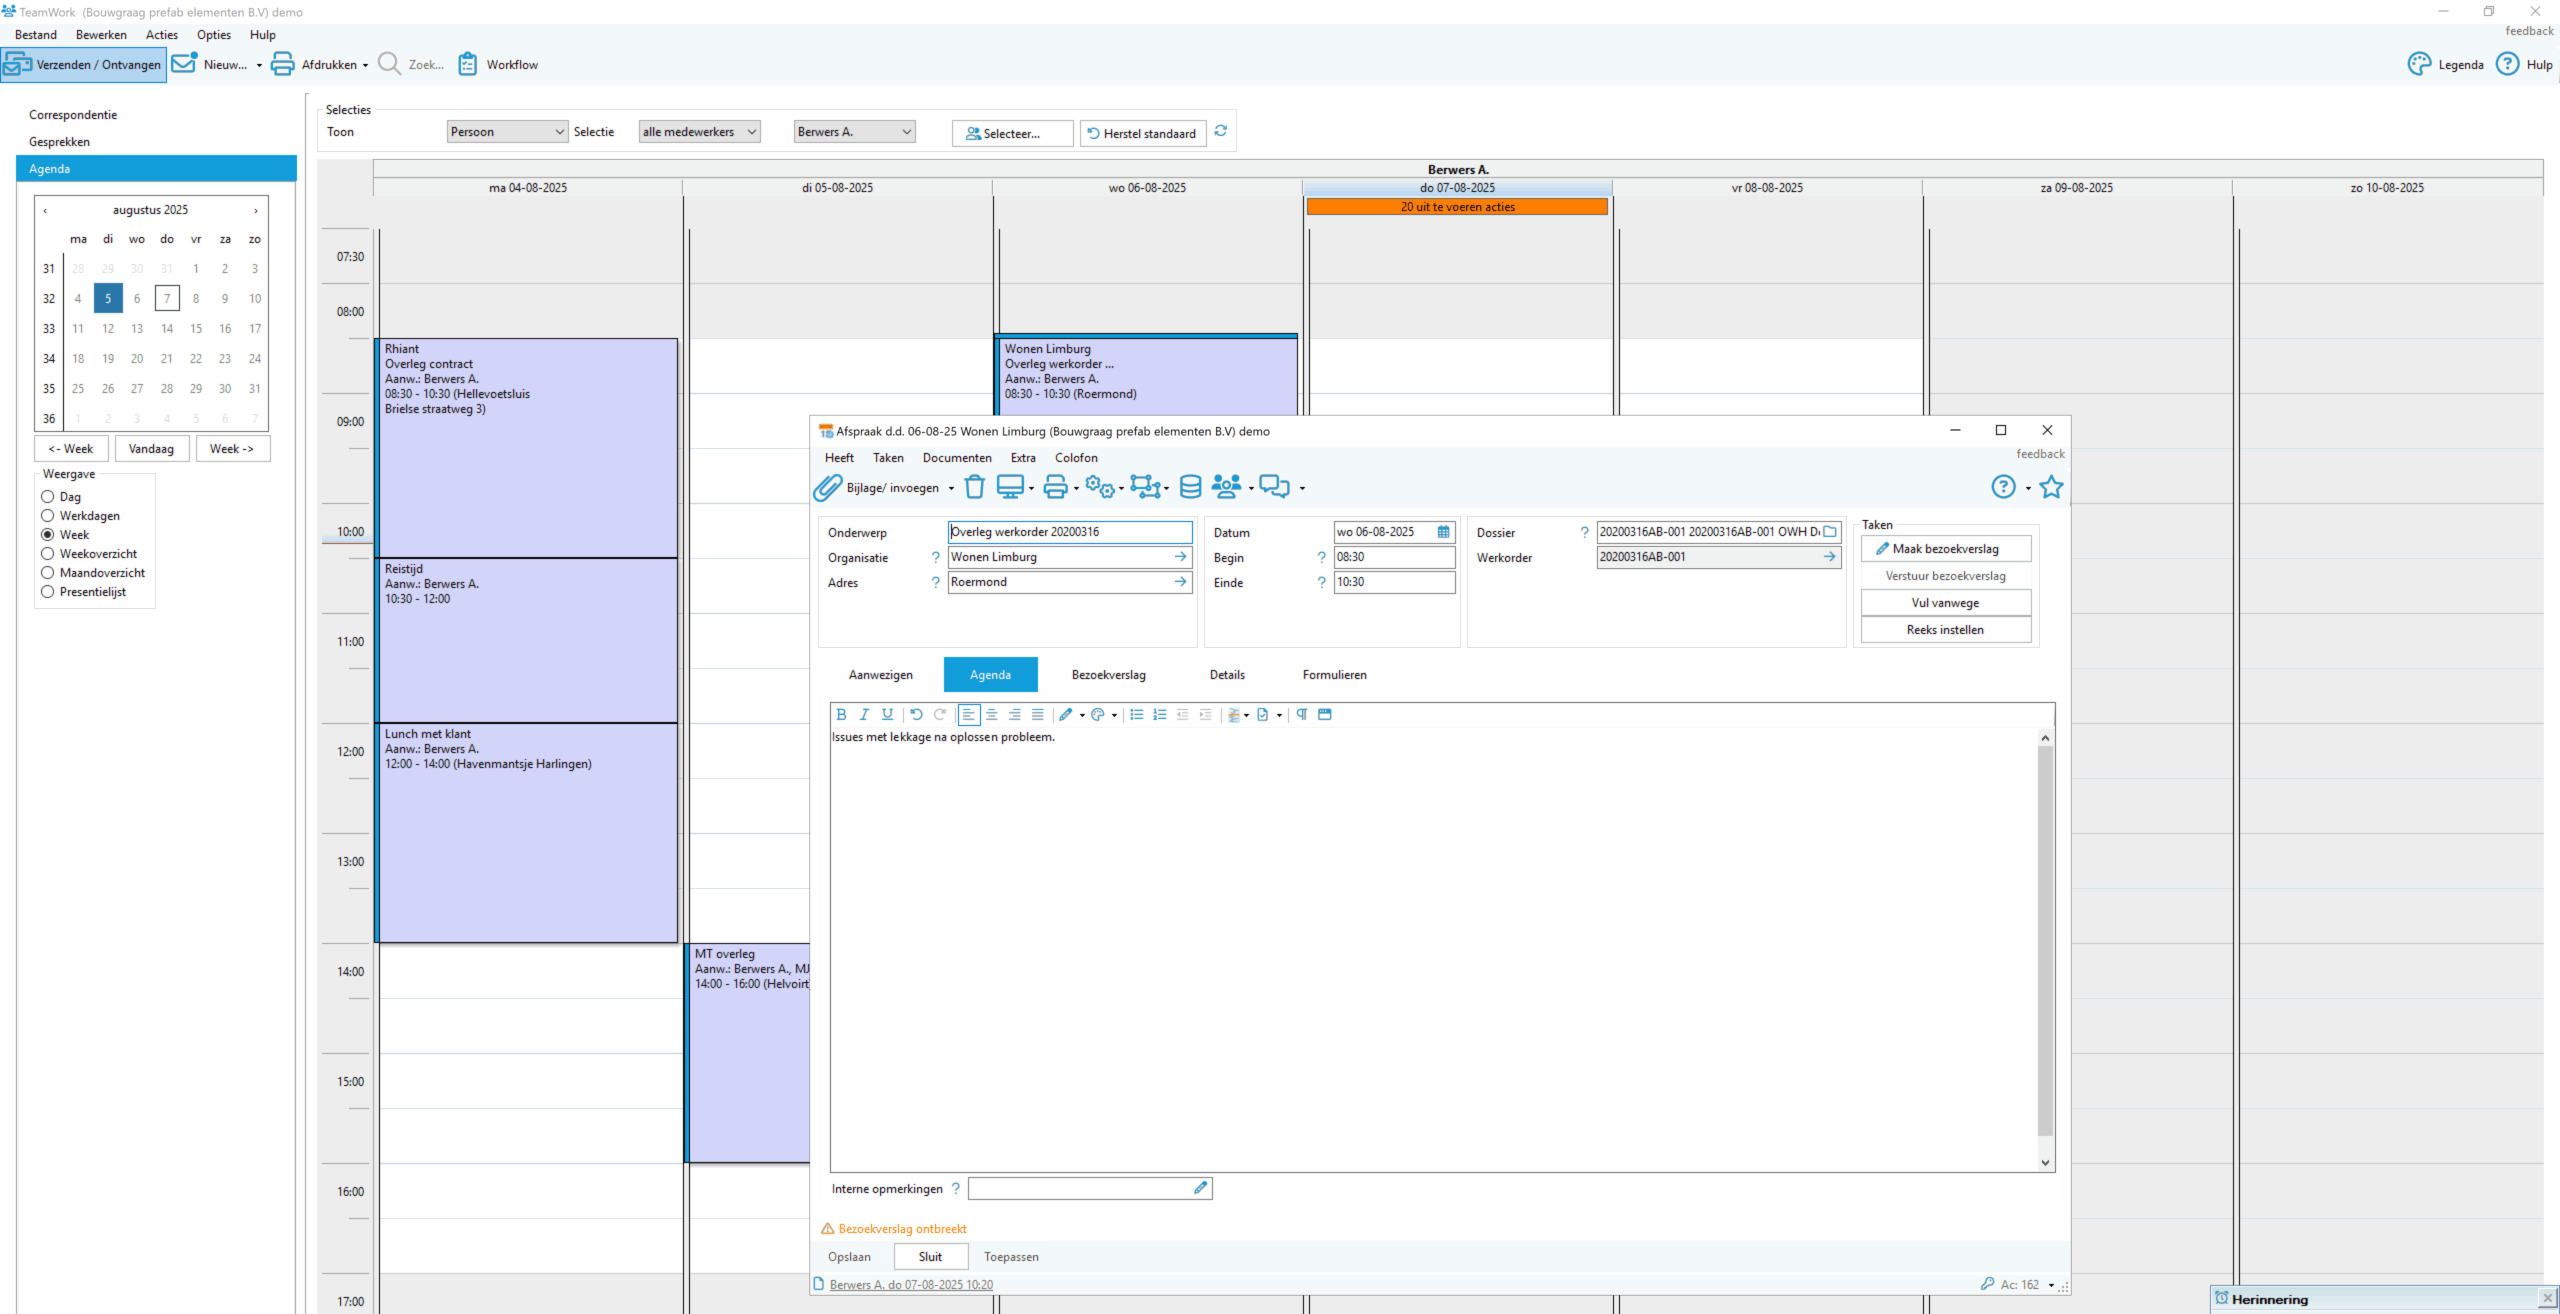2560x1314 pixels.
Task: Select the Werkdagen view option
Action: [47, 516]
